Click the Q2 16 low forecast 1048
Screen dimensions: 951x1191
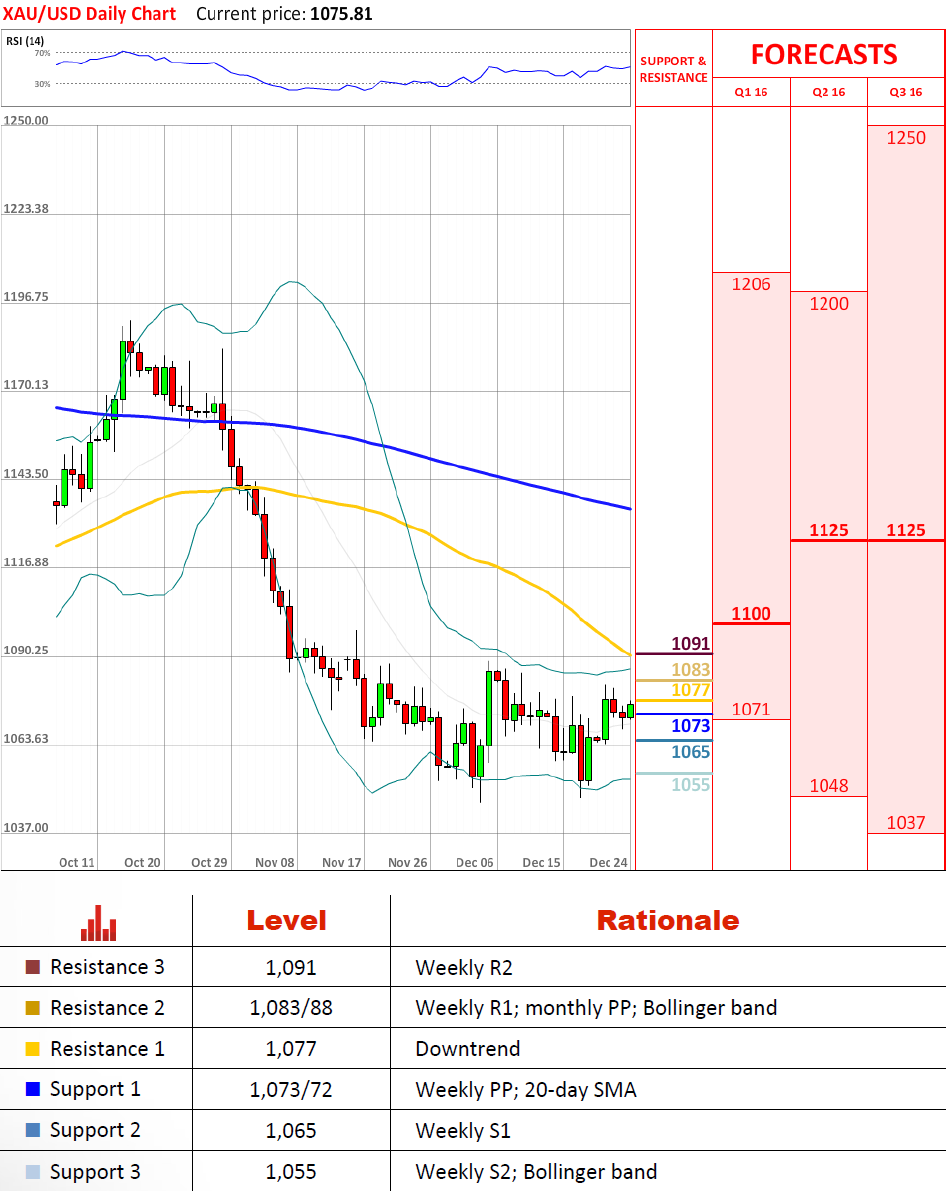point(829,785)
